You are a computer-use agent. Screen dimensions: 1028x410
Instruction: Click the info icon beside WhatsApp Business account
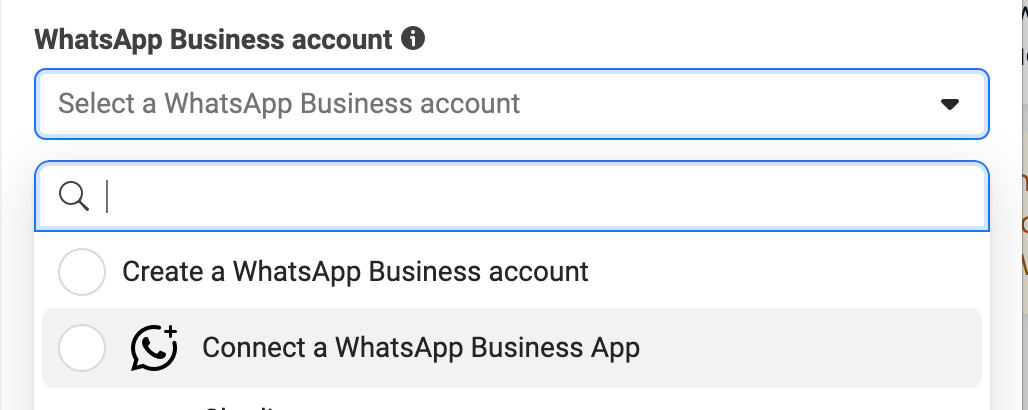tap(412, 39)
